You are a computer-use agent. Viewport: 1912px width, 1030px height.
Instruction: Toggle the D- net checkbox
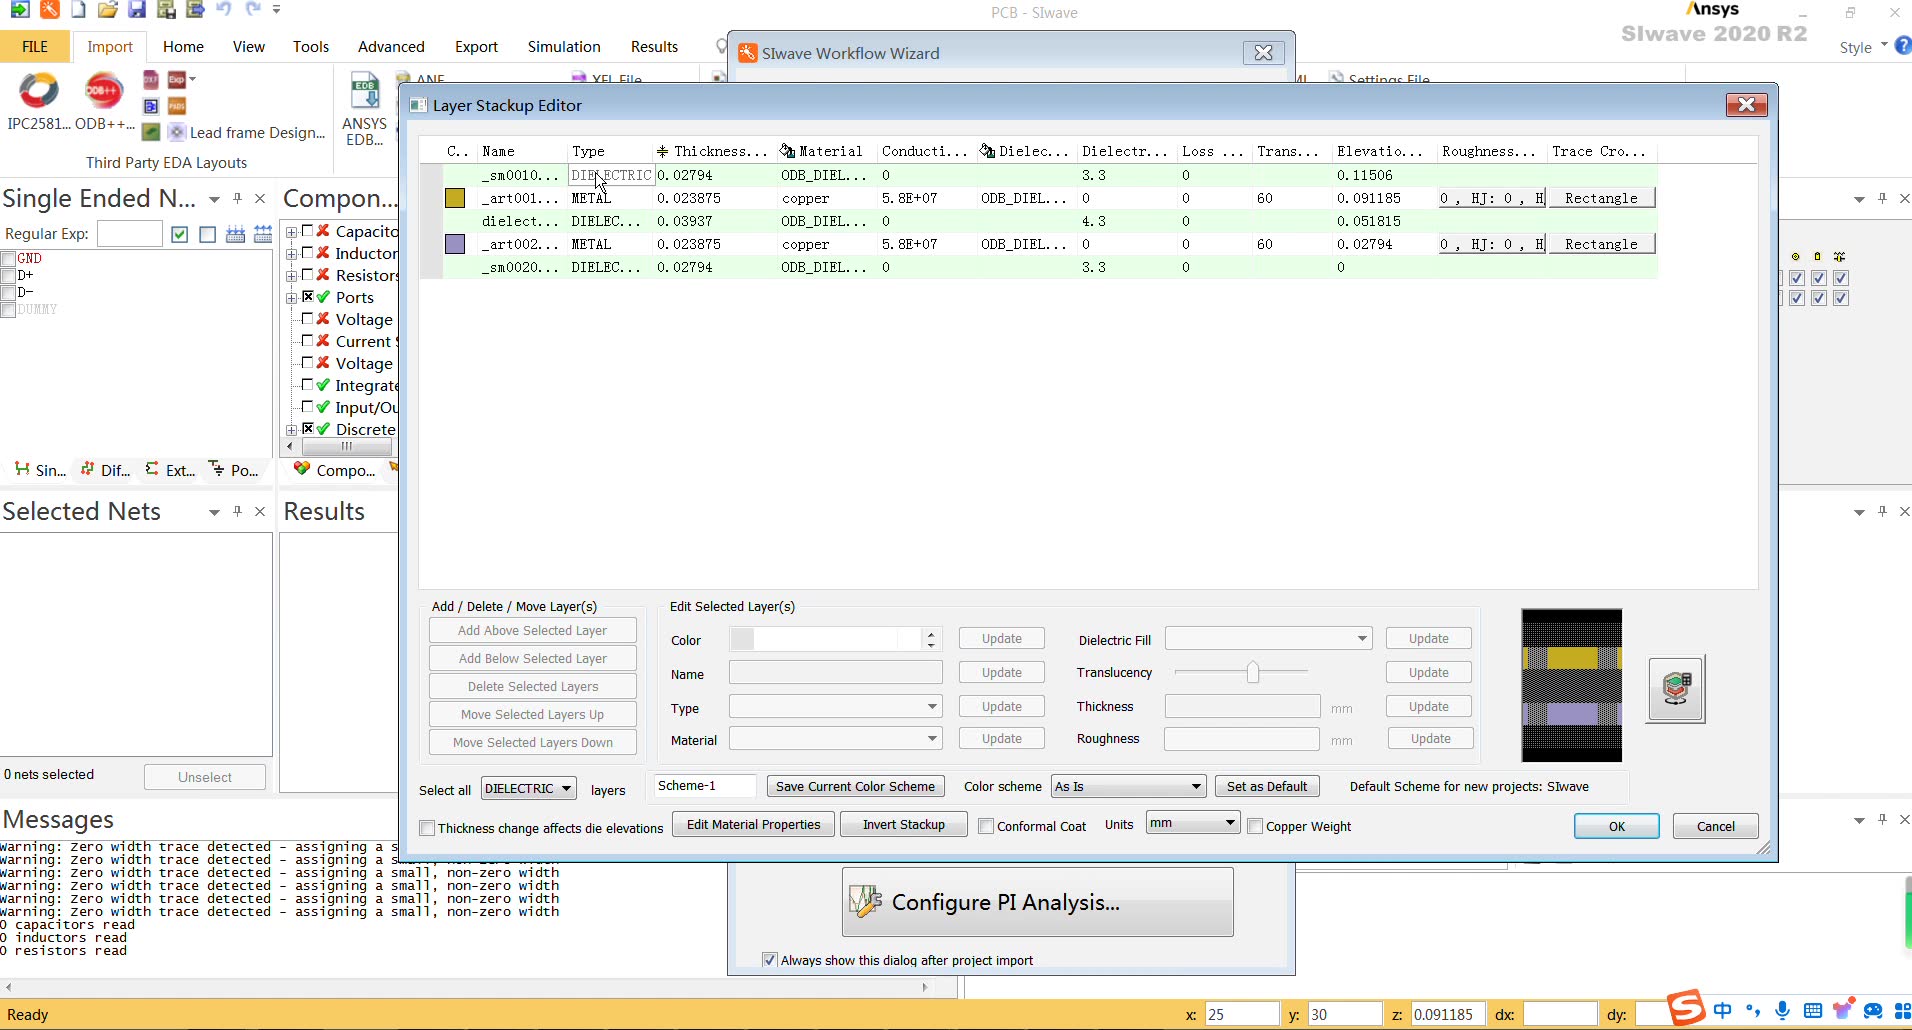[9, 293]
